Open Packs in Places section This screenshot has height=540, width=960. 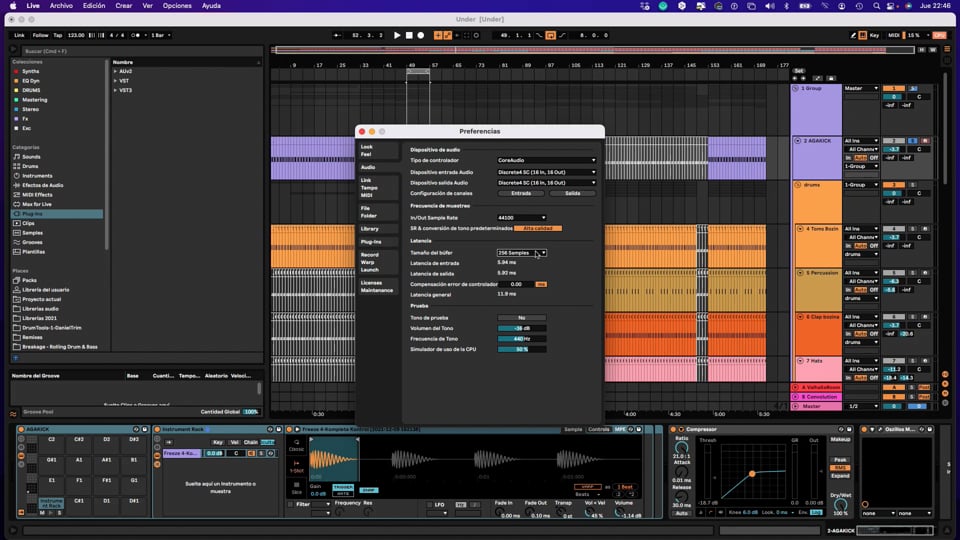29,280
